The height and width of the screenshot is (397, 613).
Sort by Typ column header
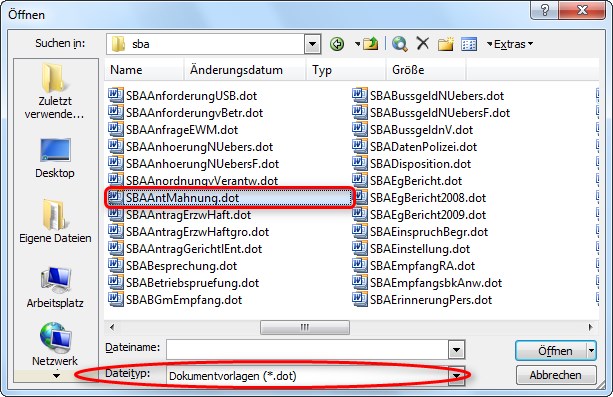[x=346, y=70]
